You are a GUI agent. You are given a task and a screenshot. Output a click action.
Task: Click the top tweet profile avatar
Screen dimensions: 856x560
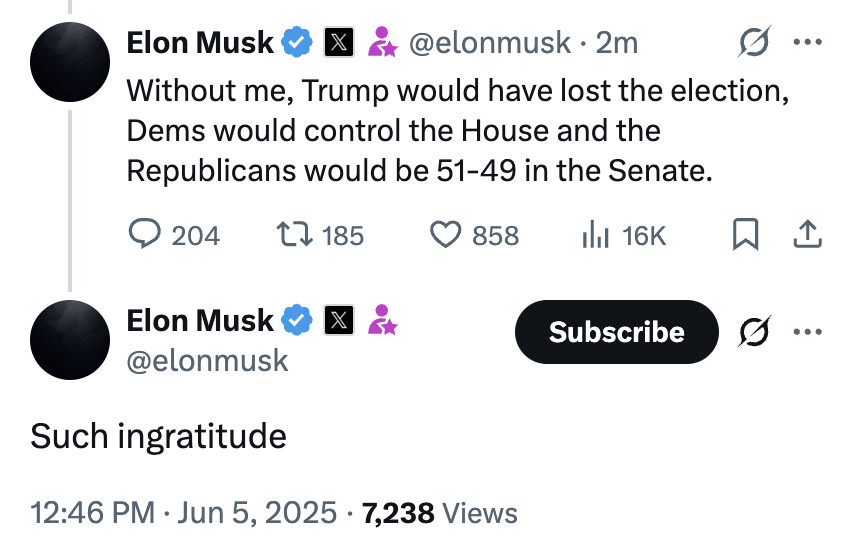coord(70,62)
